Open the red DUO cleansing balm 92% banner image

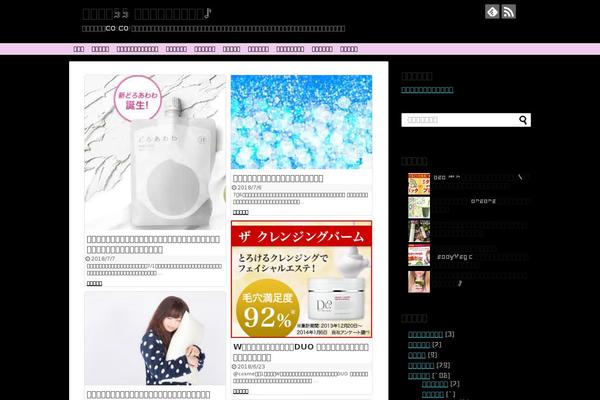(x=302, y=279)
